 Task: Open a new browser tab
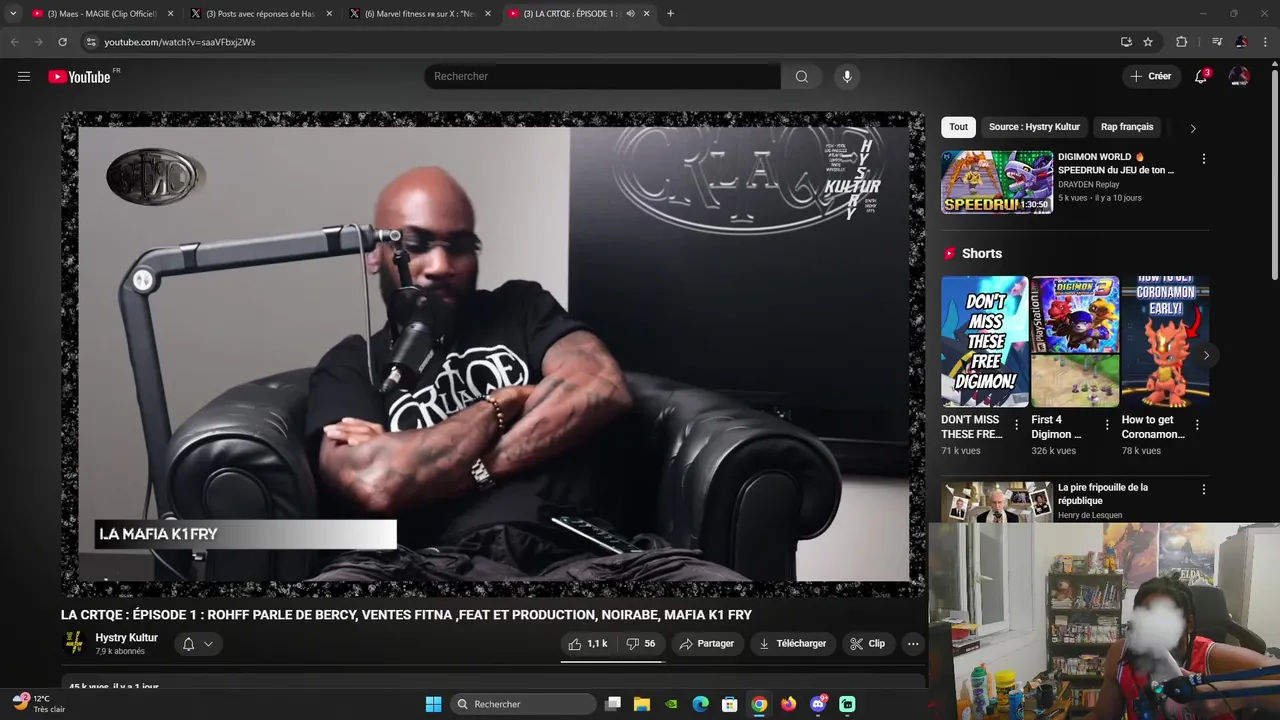pos(670,14)
